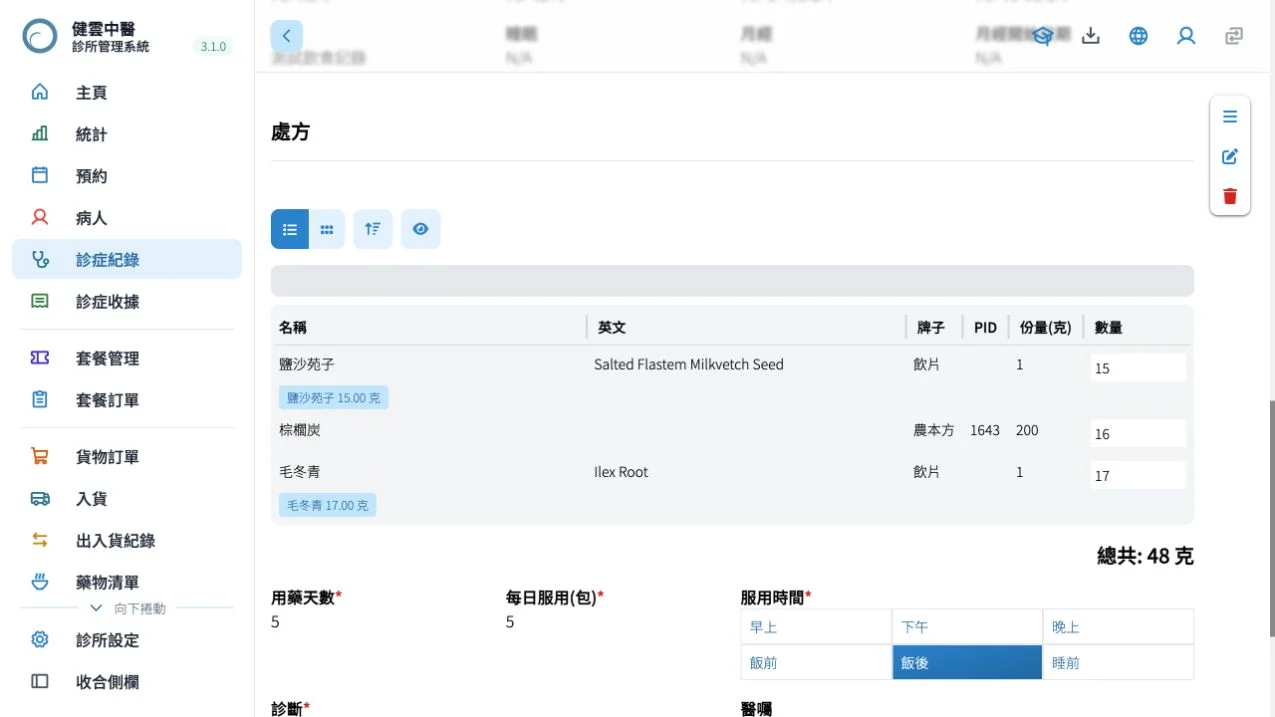Open 貨物訂單 shopping cart icon
Image resolution: width=1275 pixels, height=717 pixels.
click(40, 457)
